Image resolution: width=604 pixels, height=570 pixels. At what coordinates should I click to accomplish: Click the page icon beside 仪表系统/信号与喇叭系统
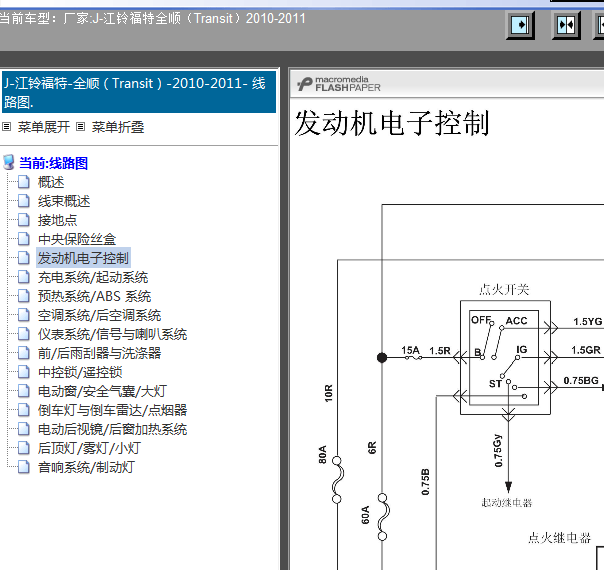pyautogui.click(x=24, y=334)
